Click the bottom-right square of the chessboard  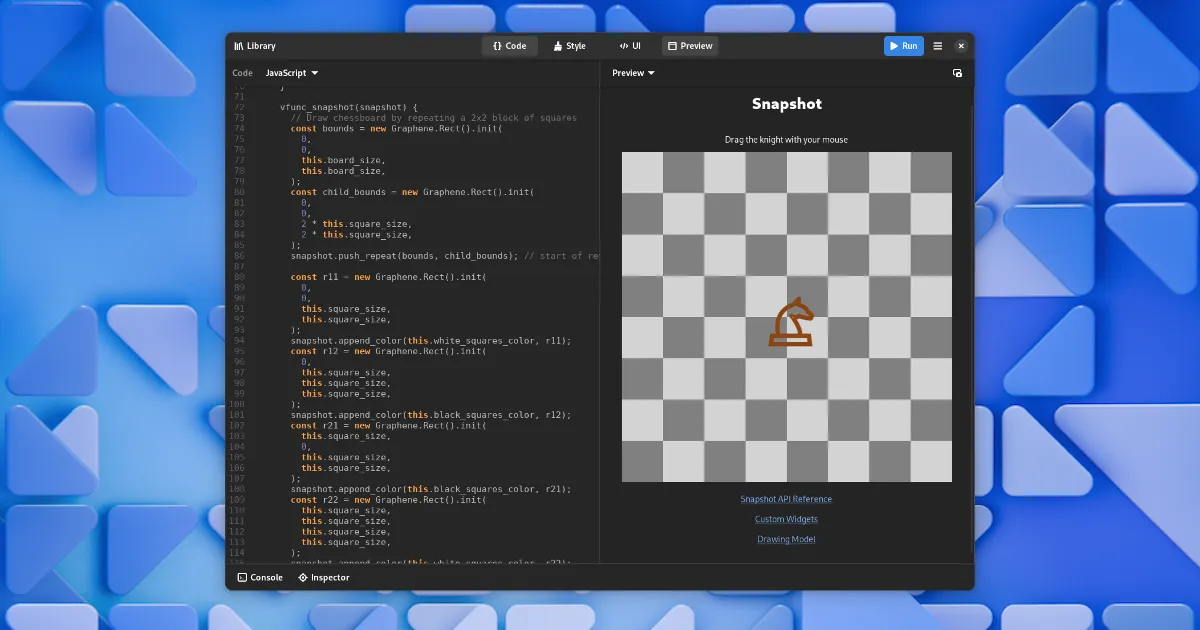931,461
